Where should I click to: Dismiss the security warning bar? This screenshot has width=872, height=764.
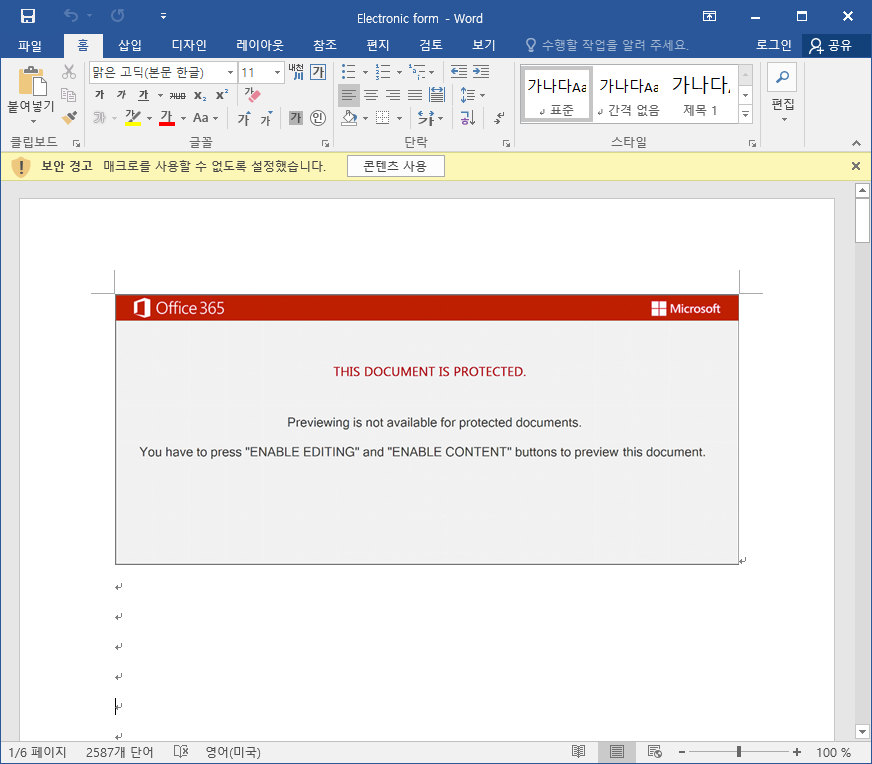coord(856,166)
